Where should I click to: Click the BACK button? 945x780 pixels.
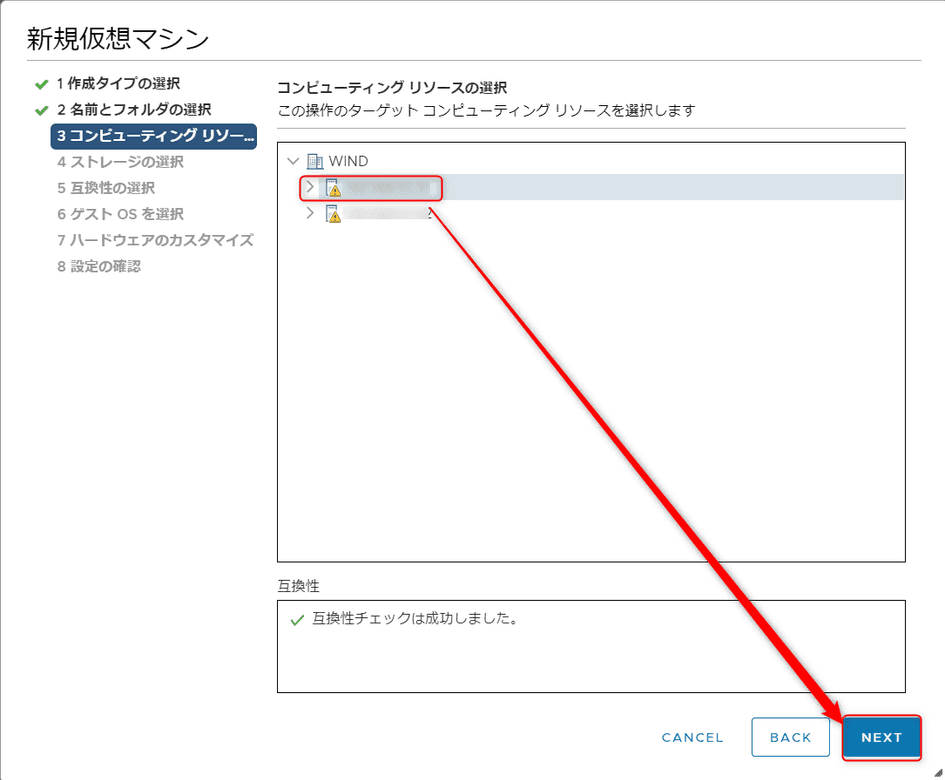[x=790, y=737]
